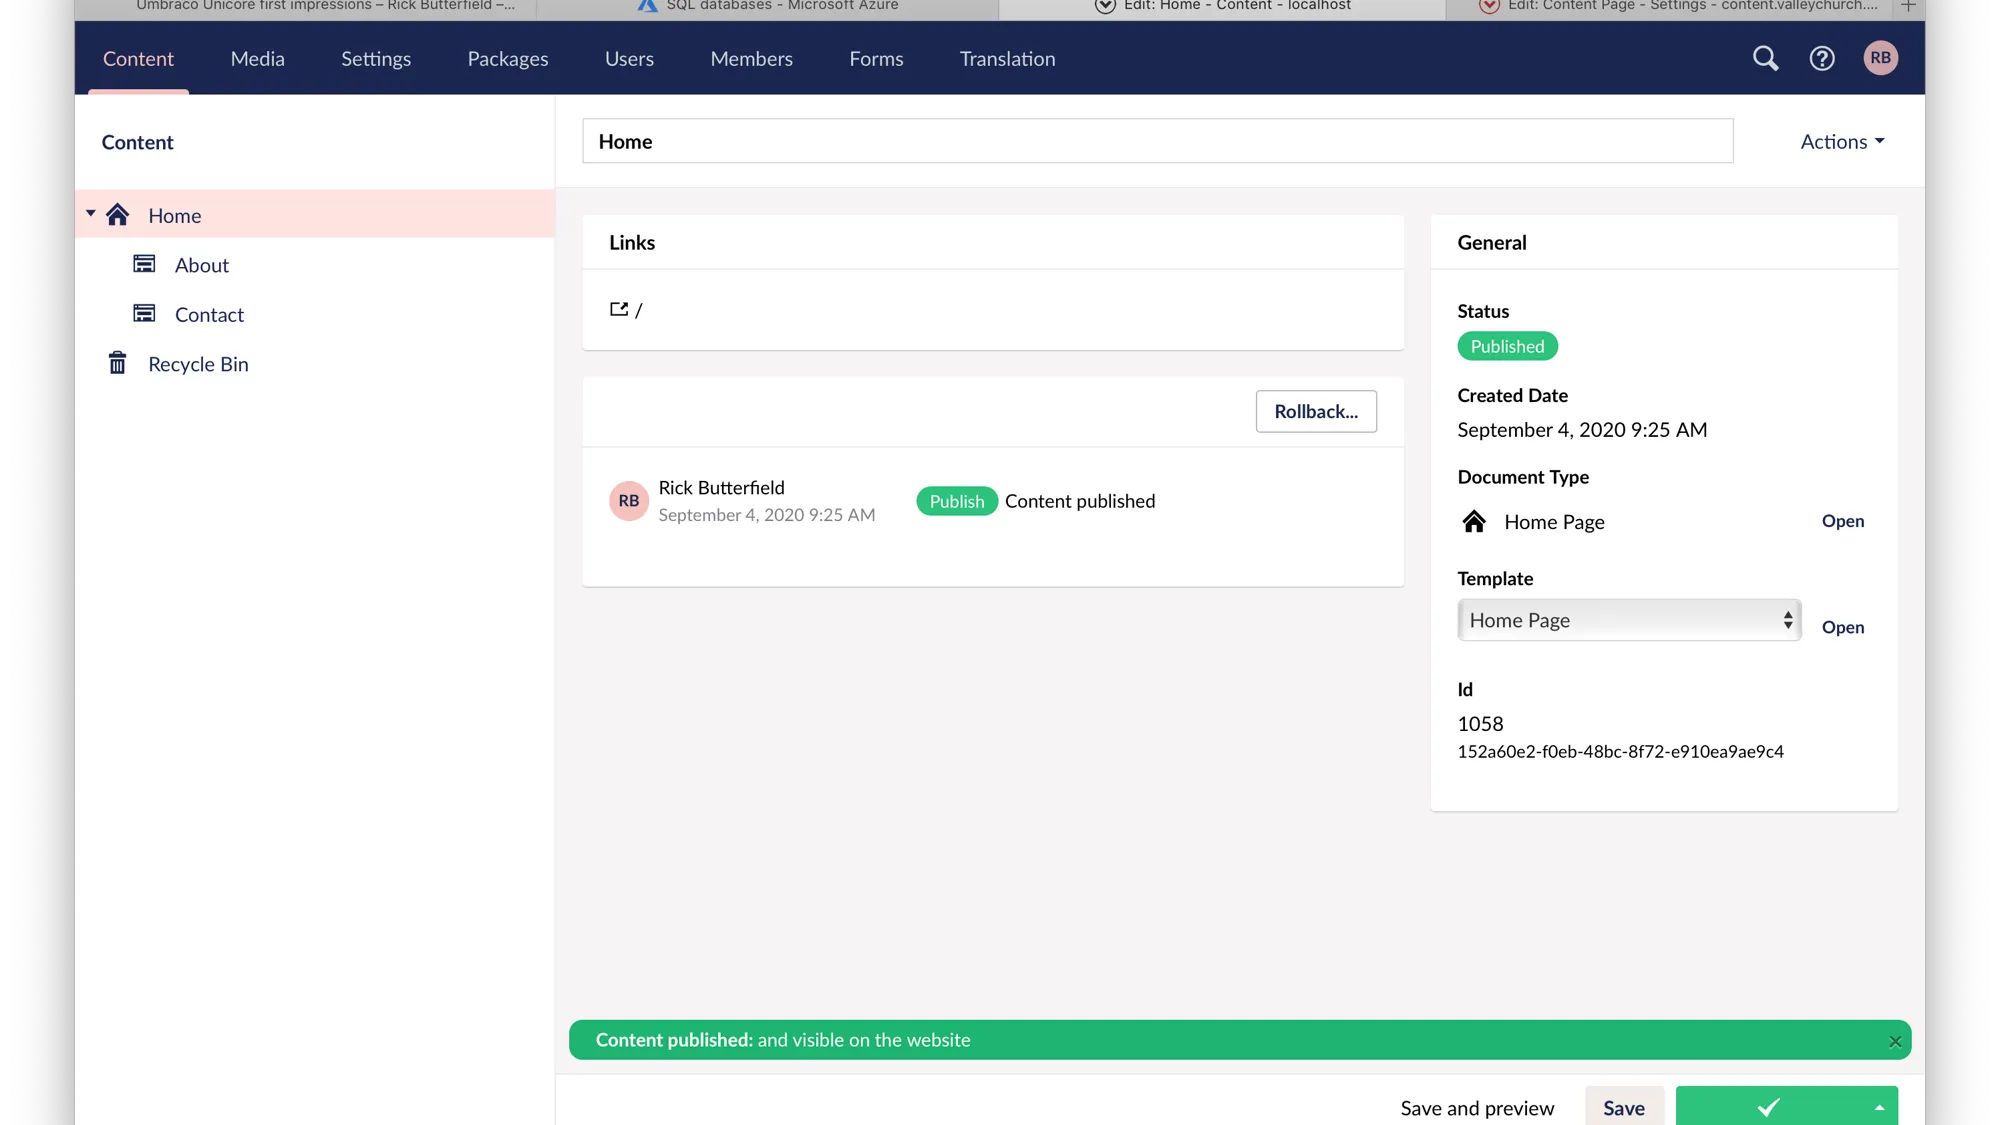Click the Contact document type icon
The image size is (2000, 1125).
pos(144,312)
